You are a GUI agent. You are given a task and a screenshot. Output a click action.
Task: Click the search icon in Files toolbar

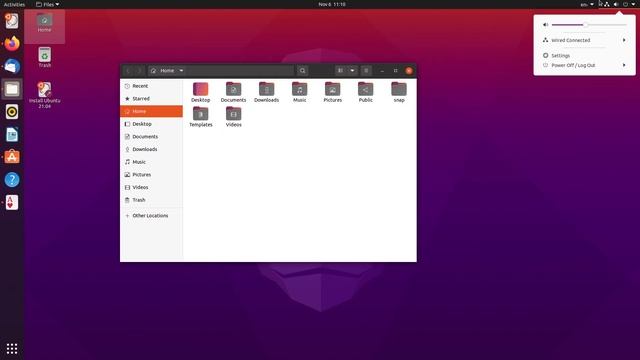pyautogui.click(x=302, y=71)
